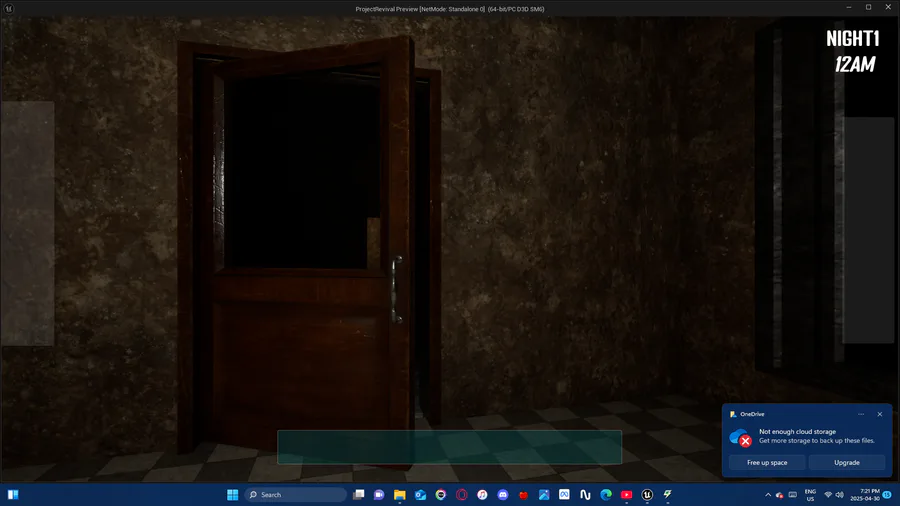Open the lightning bolt taskbar icon
The width and height of the screenshot is (900, 506).
pos(668,495)
